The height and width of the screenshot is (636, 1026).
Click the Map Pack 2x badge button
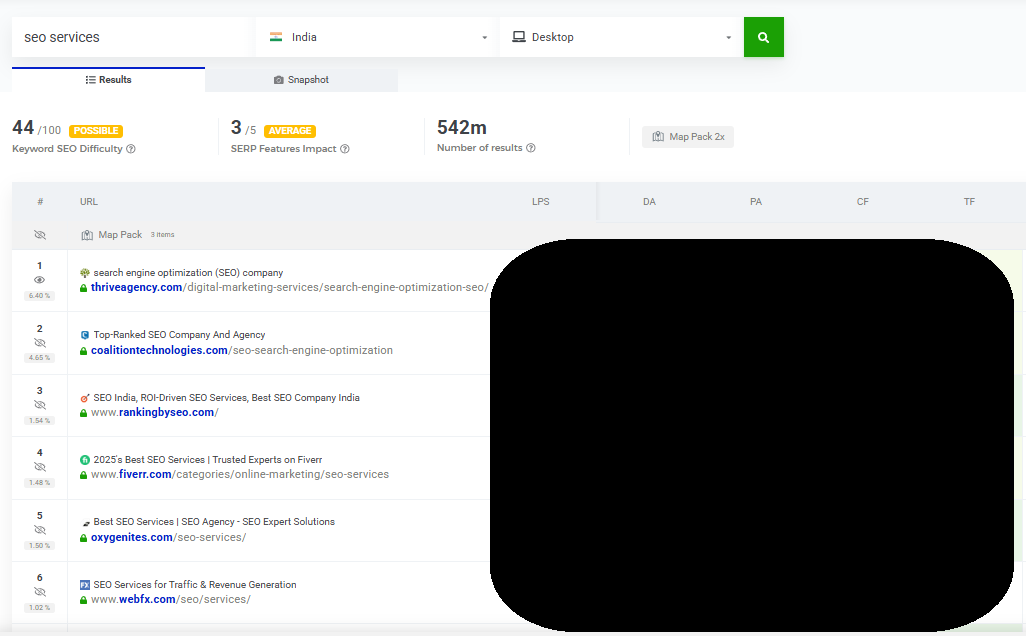[688, 137]
